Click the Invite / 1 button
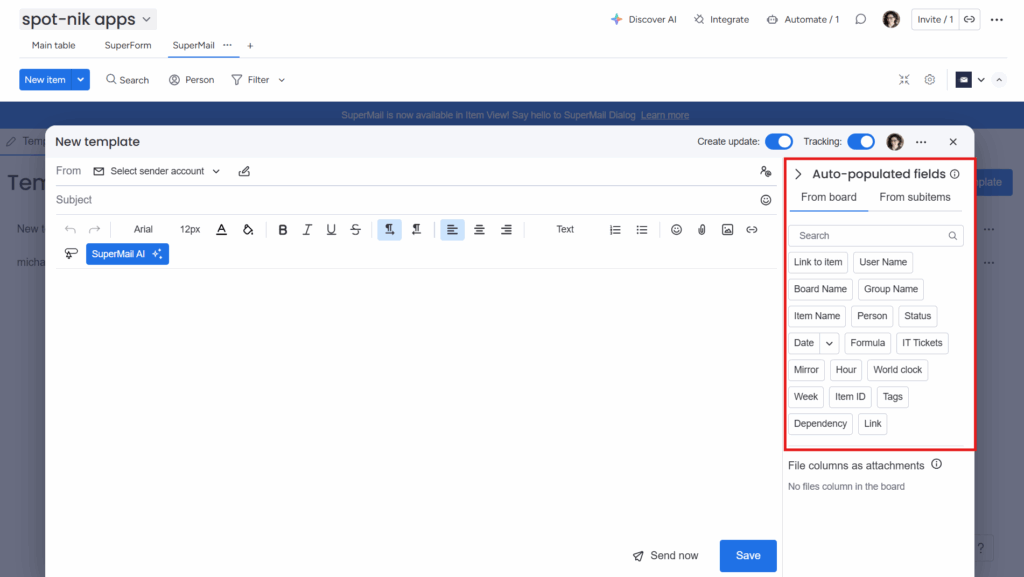Viewport: 1024px width, 577px height. click(x=935, y=20)
